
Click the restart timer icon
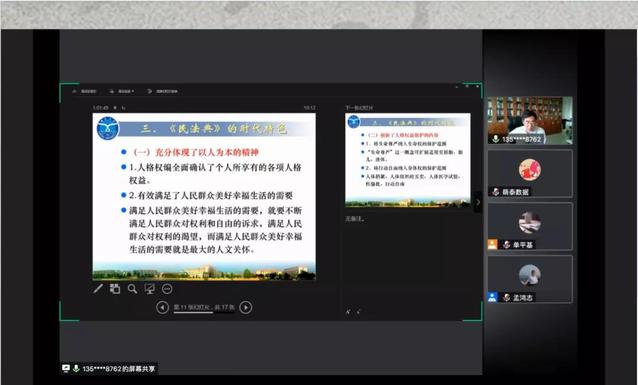tap(124, 108)
